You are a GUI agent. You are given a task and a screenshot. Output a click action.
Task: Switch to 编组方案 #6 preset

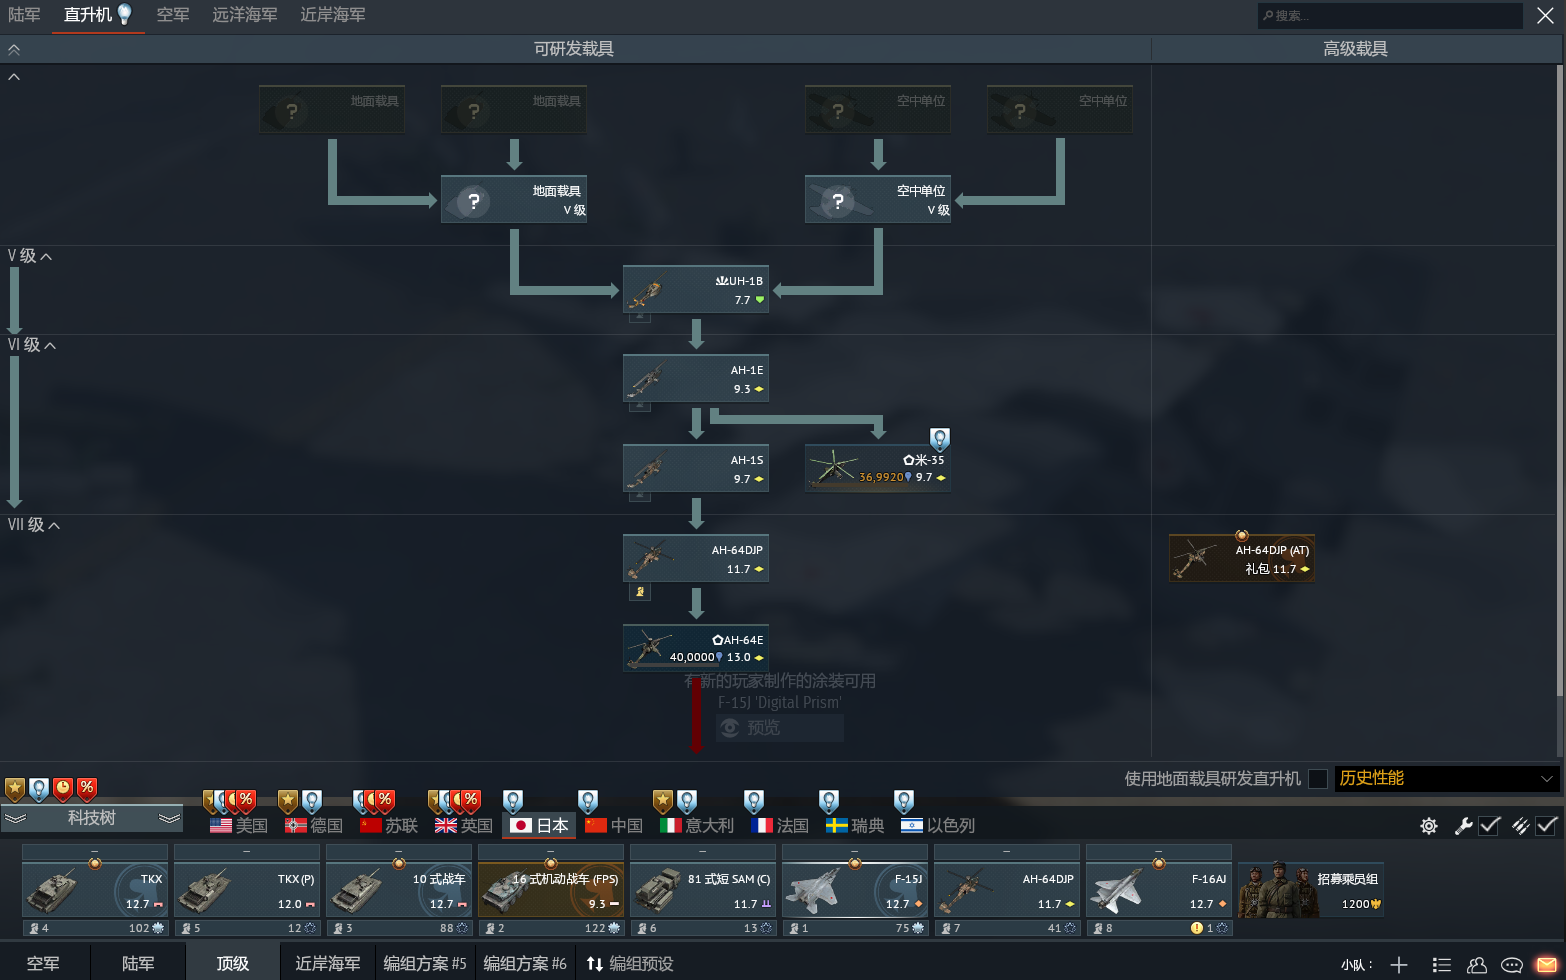525,964
